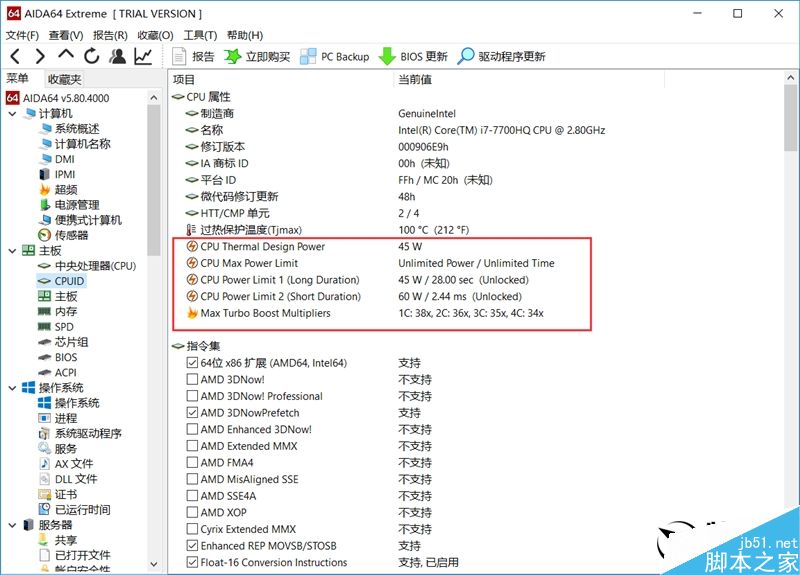Open the 查看(V) menu
The width and height of the screenshot is (800, 575).
pos(66,35)
